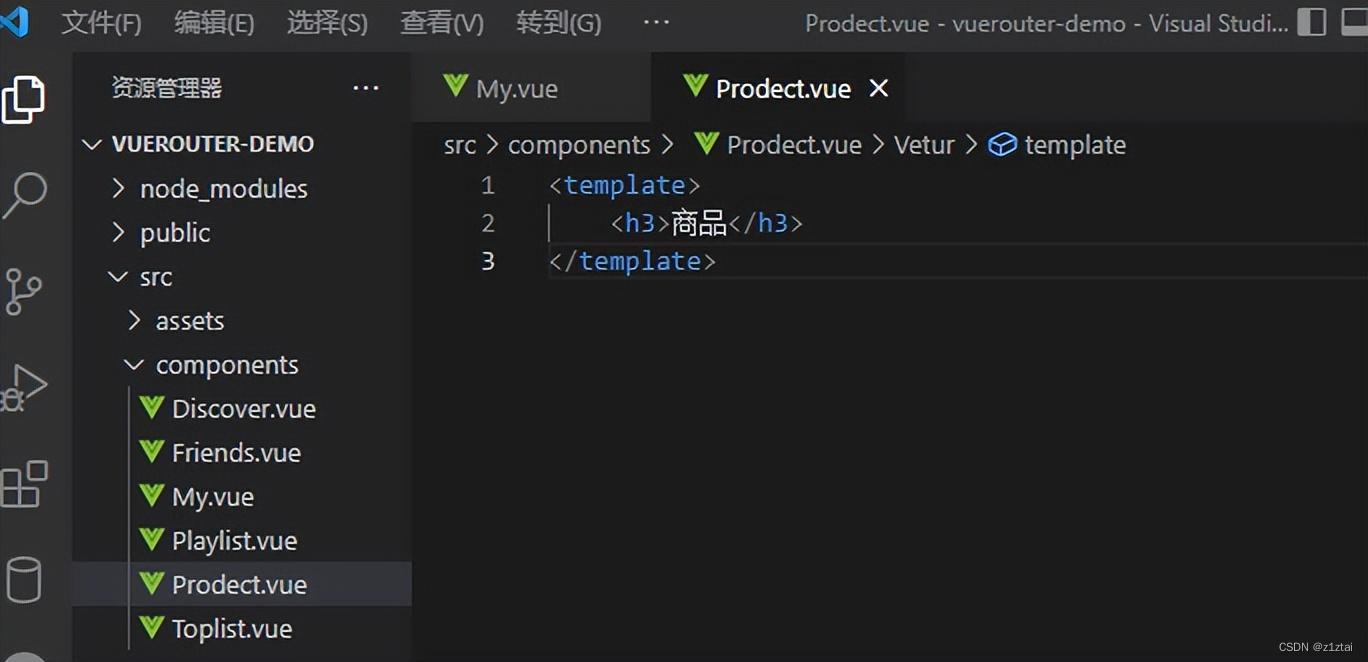
Task: Click src in the breadcrumb path
Action: click(x=459, y=144)
